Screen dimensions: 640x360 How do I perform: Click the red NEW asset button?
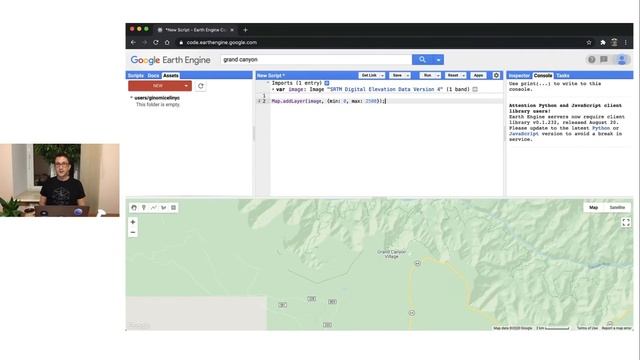(158, 86)
